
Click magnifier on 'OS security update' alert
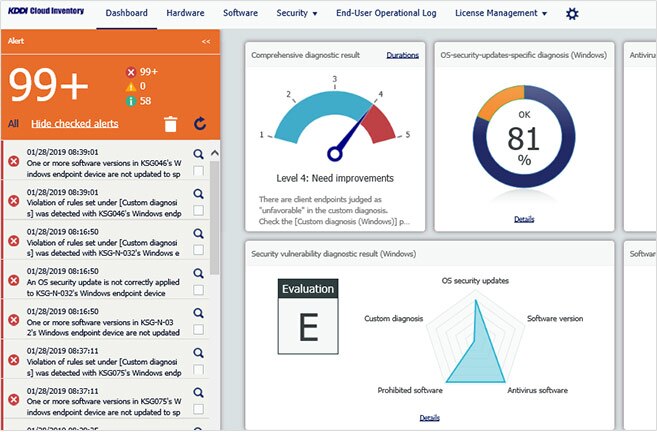[198, 274]
